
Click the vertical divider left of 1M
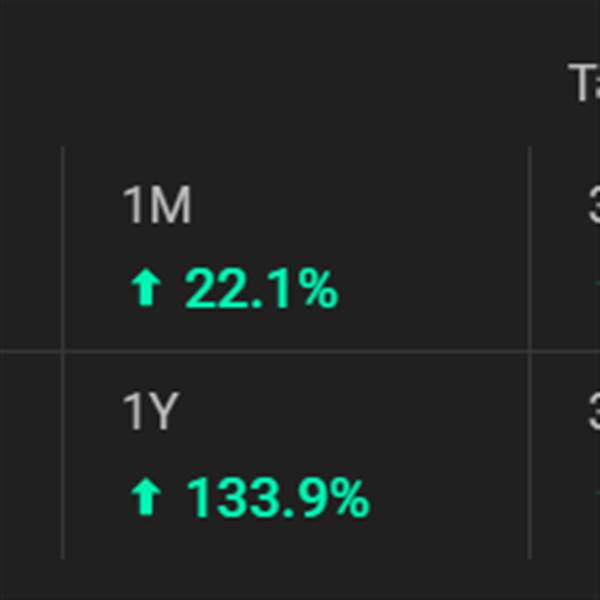click(x=63, y=250)
